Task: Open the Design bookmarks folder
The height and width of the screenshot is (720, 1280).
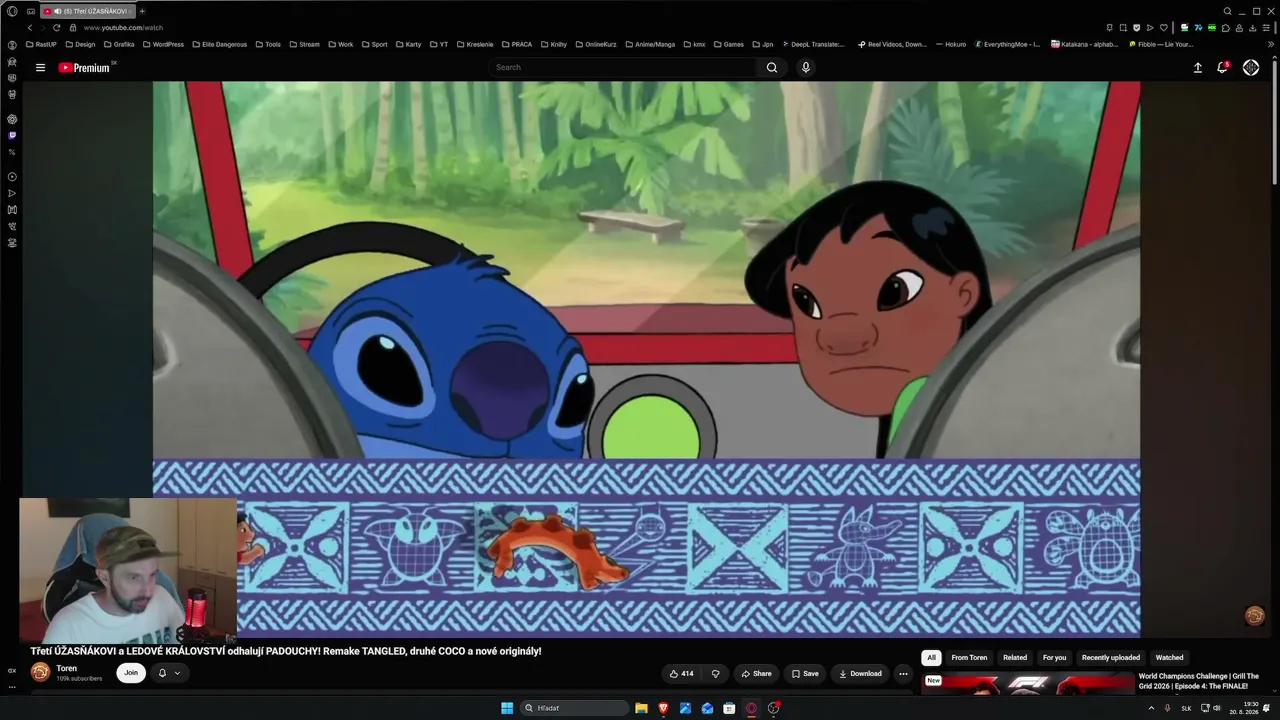Action: [x=80, y=44]
